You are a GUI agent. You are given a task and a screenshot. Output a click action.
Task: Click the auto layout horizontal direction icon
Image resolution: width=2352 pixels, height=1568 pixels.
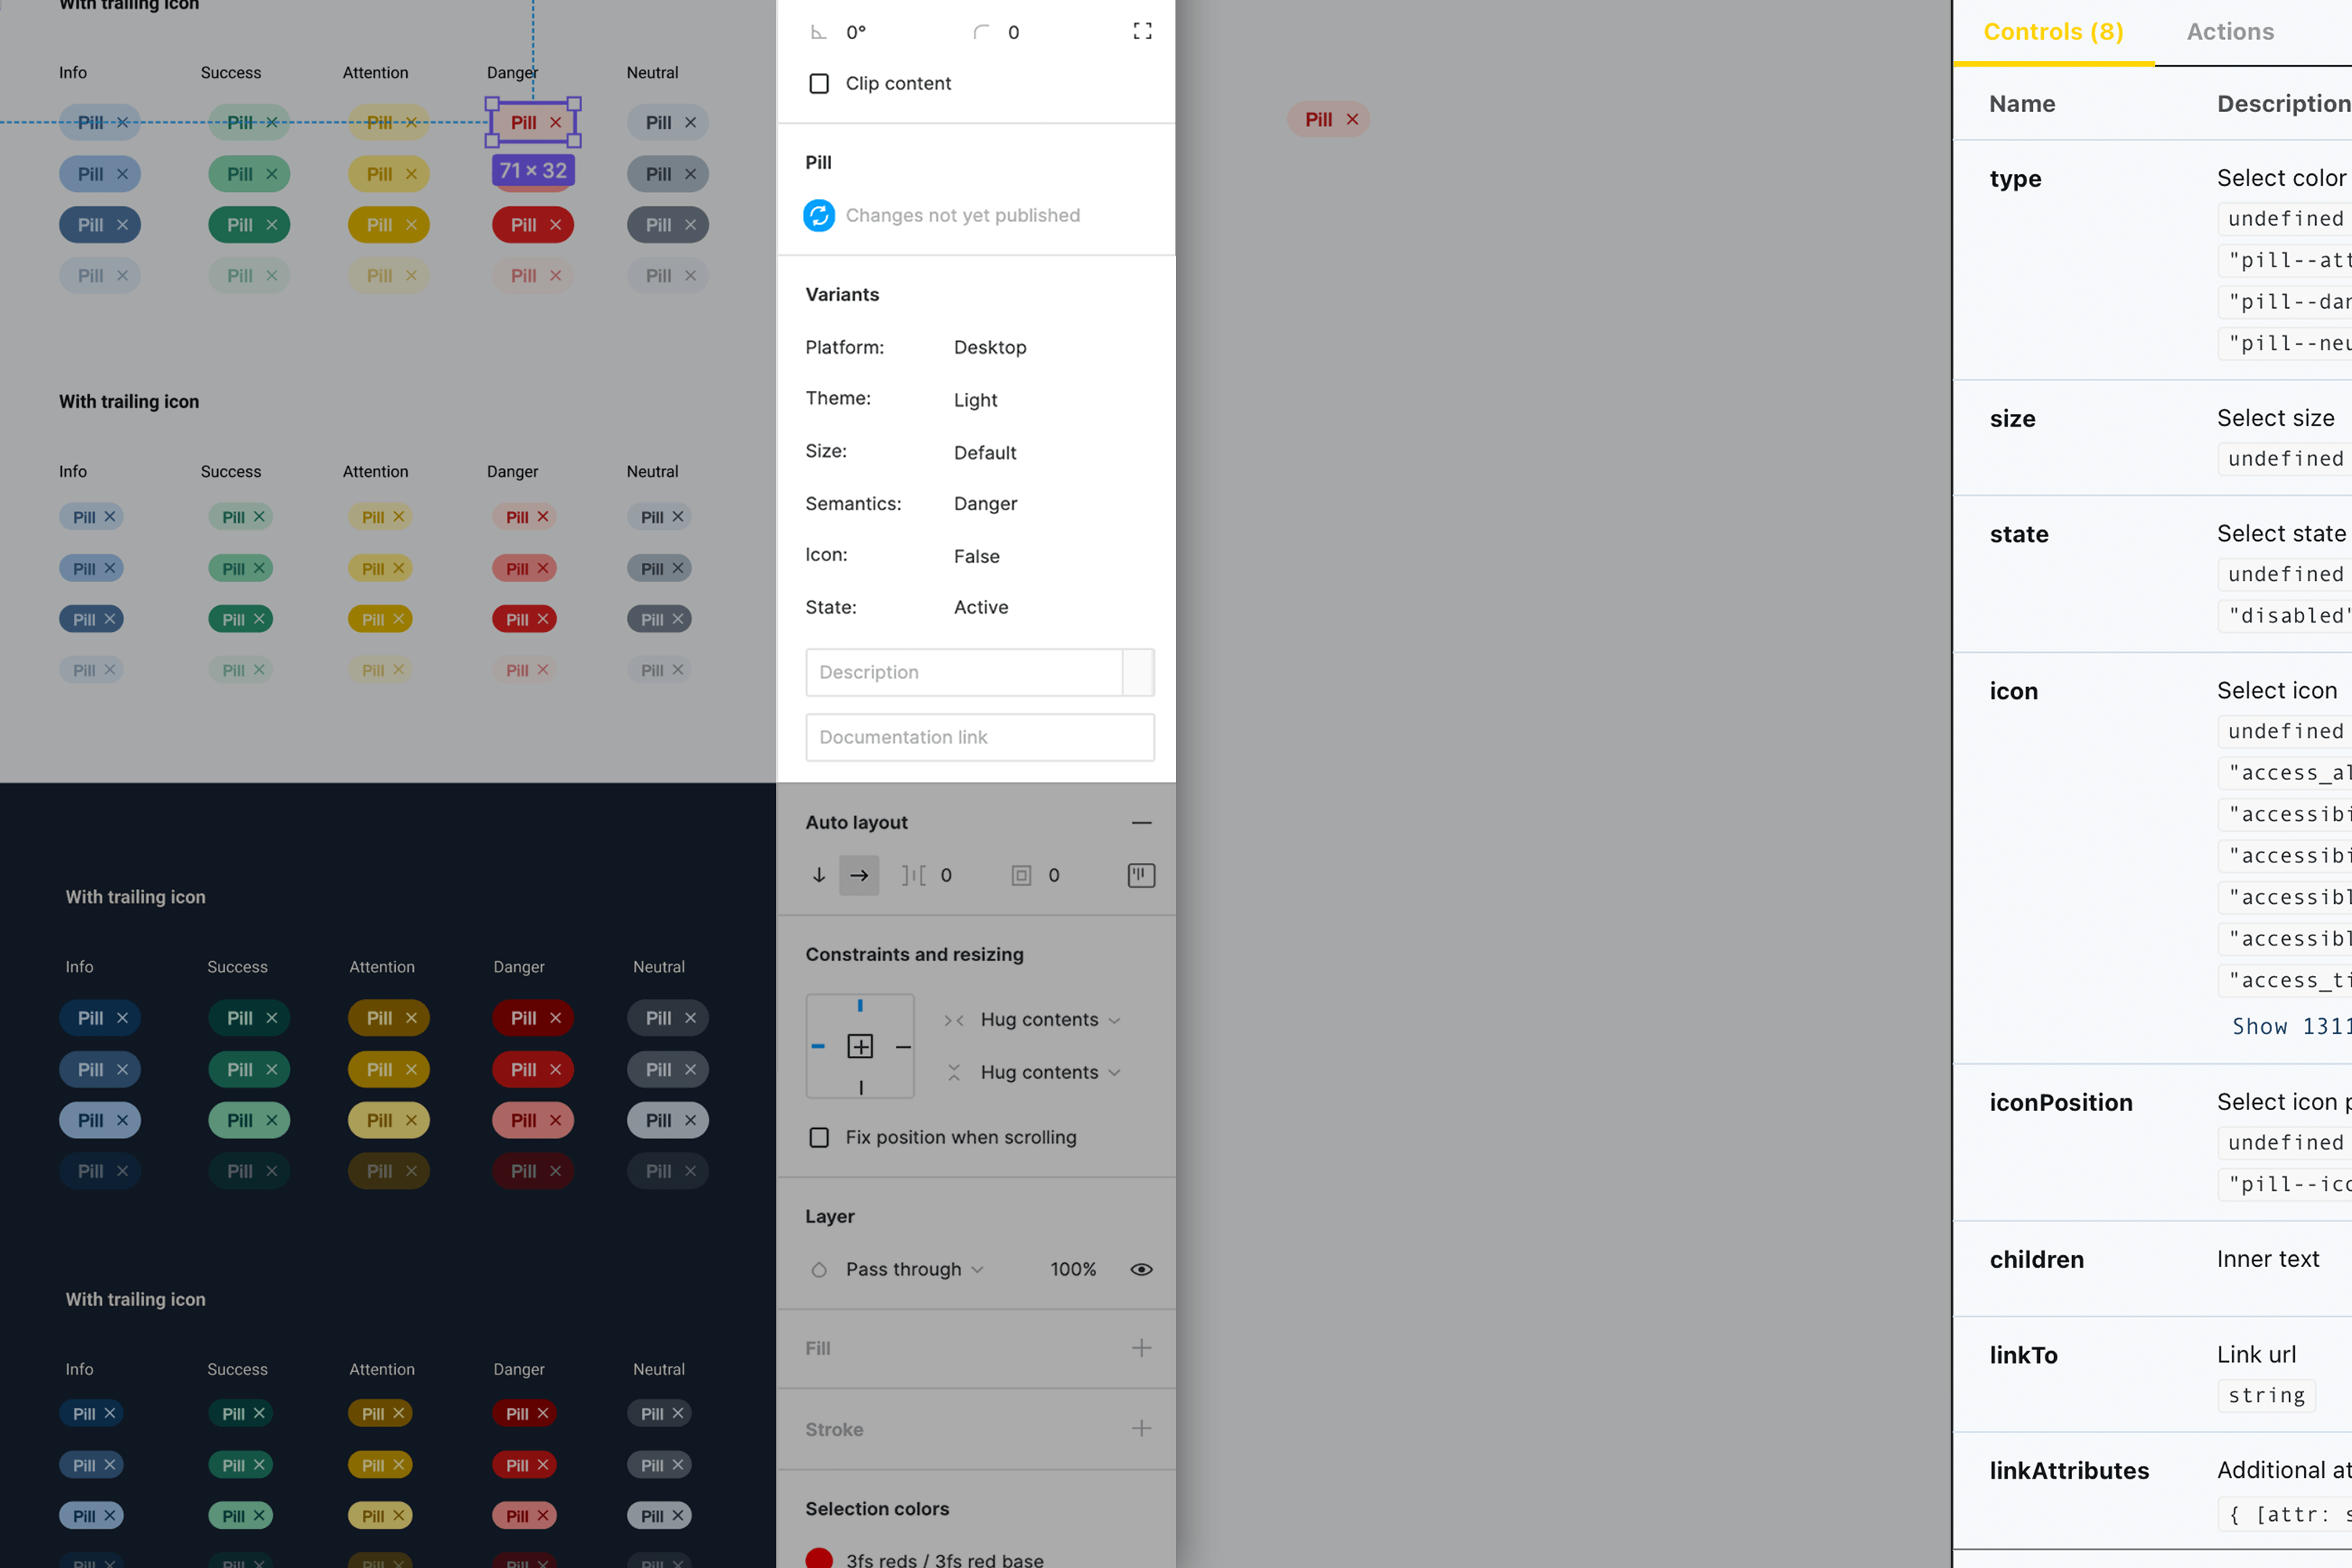click(859, 875)
